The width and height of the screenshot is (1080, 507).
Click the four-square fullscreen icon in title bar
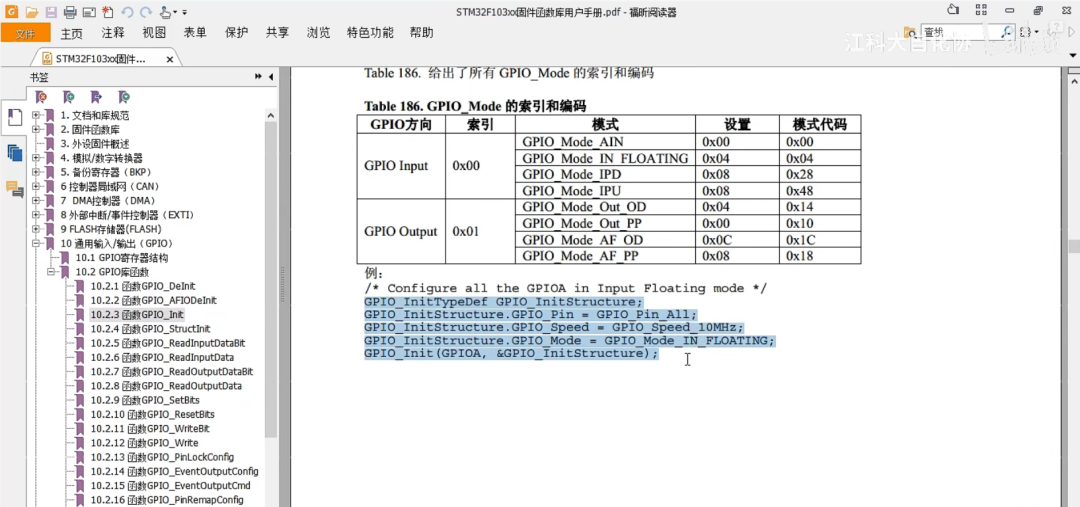pyautogui.click(x=981, y=10)
